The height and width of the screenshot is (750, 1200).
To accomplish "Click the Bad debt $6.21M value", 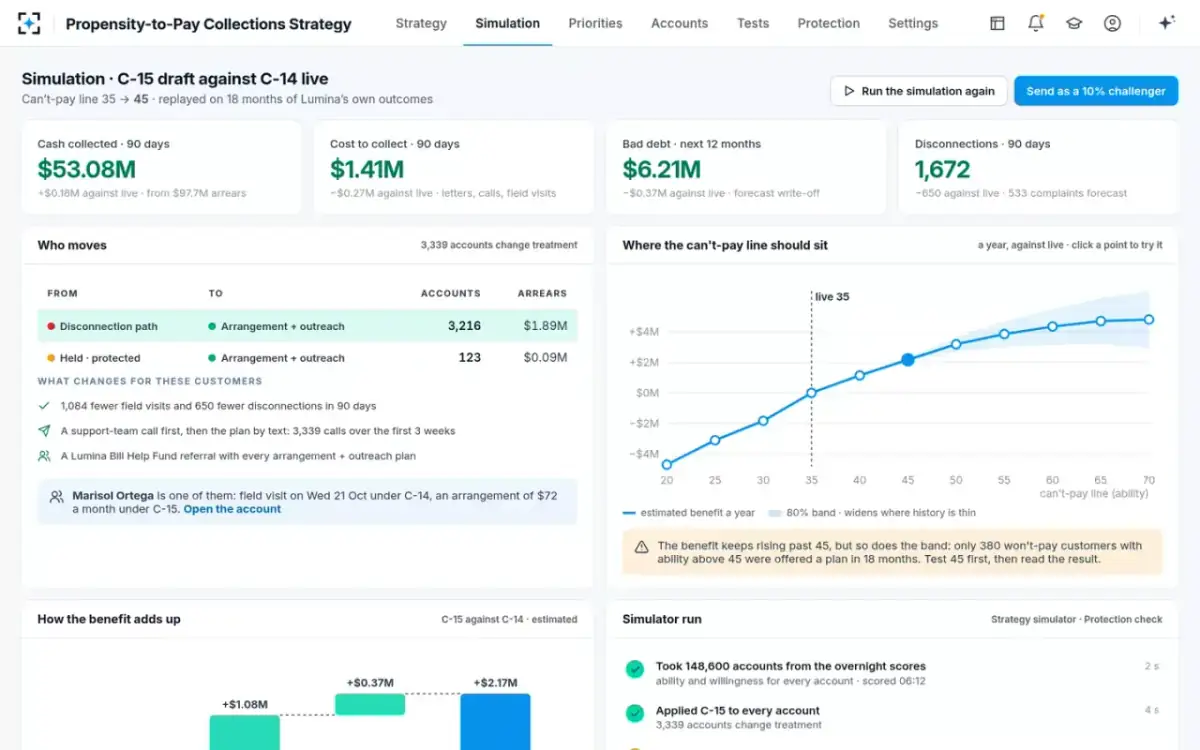I will (661, 170).
